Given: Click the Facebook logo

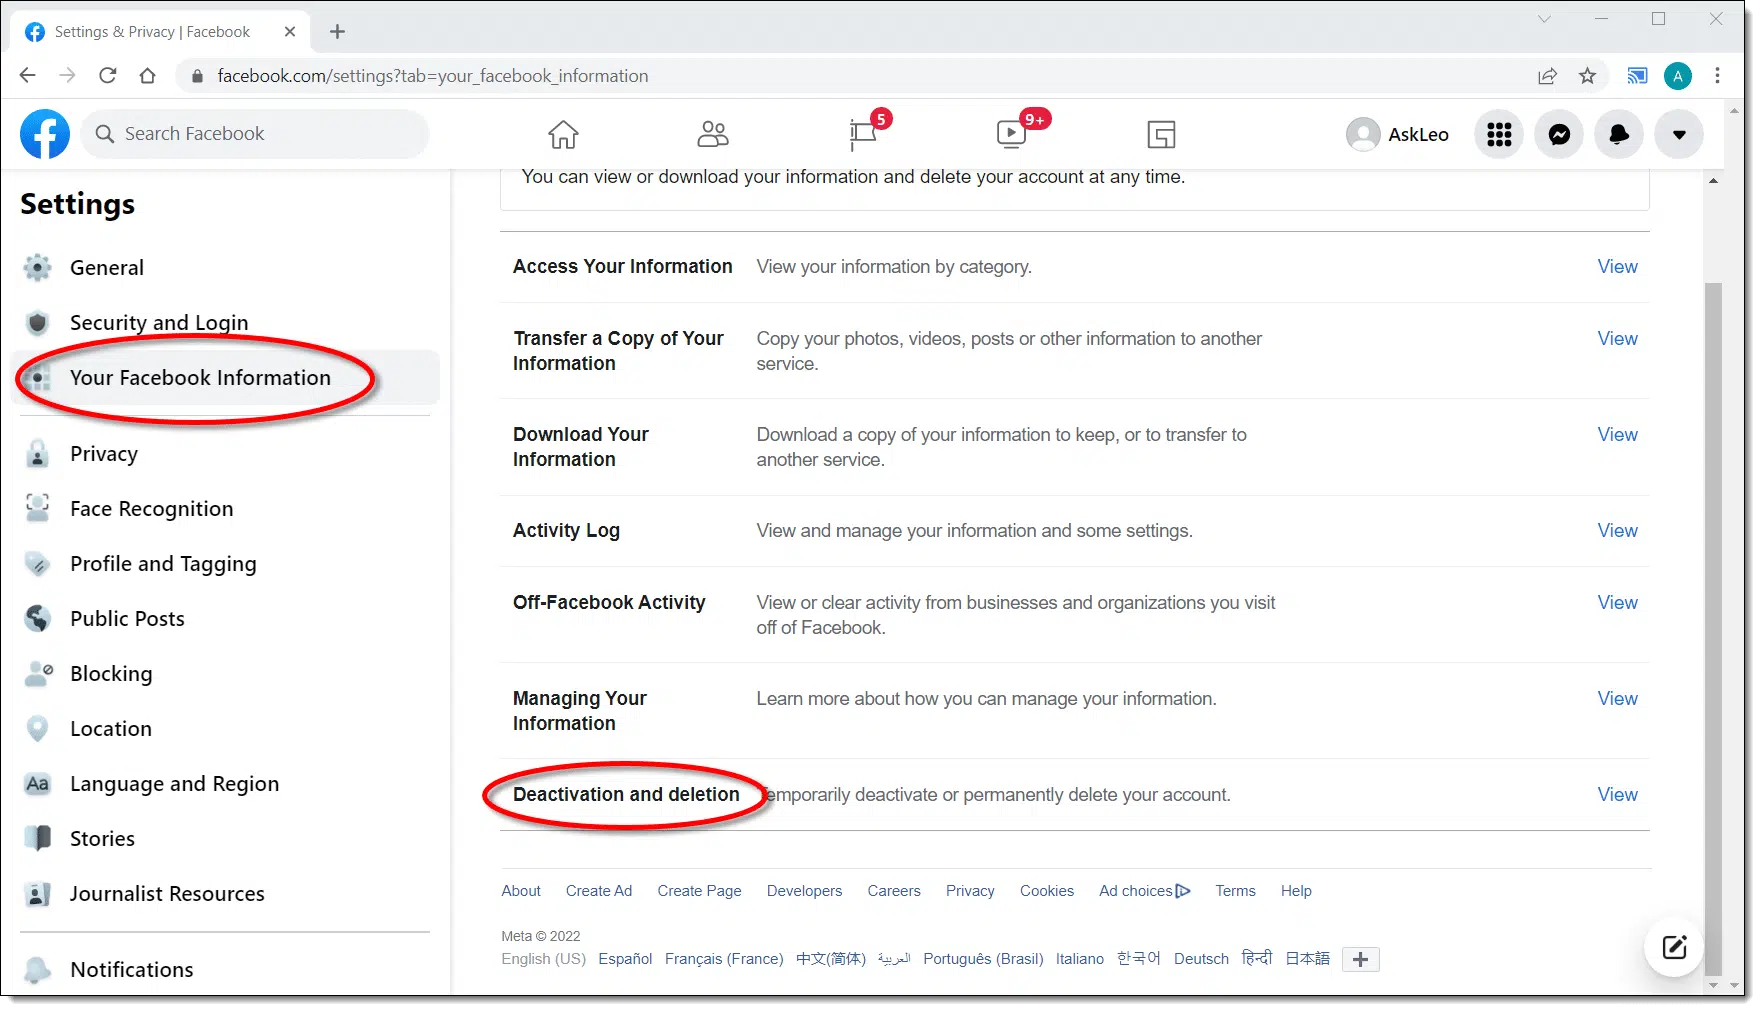Looking at the screenshot, I should click(x=45, y=134).
